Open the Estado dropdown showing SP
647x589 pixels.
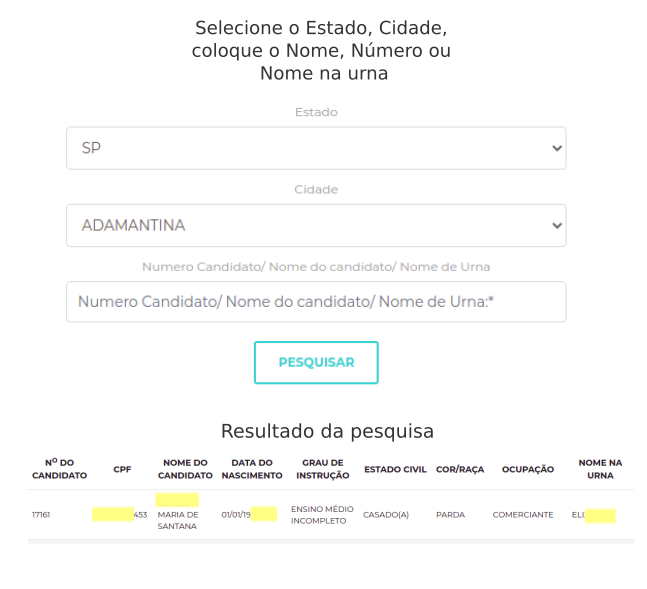pos(315,148)
